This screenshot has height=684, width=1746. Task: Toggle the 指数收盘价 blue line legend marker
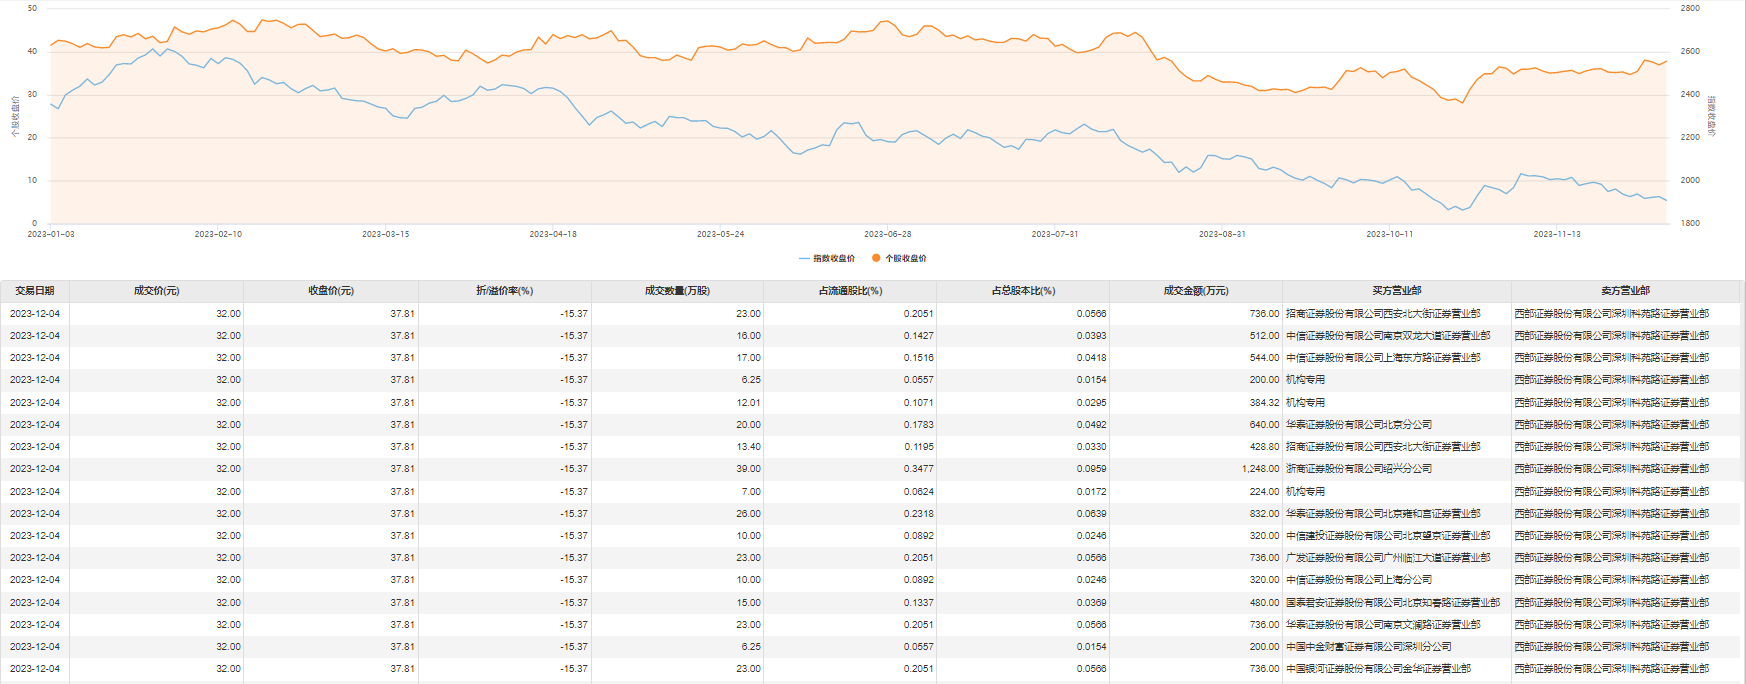pos(805,258)
